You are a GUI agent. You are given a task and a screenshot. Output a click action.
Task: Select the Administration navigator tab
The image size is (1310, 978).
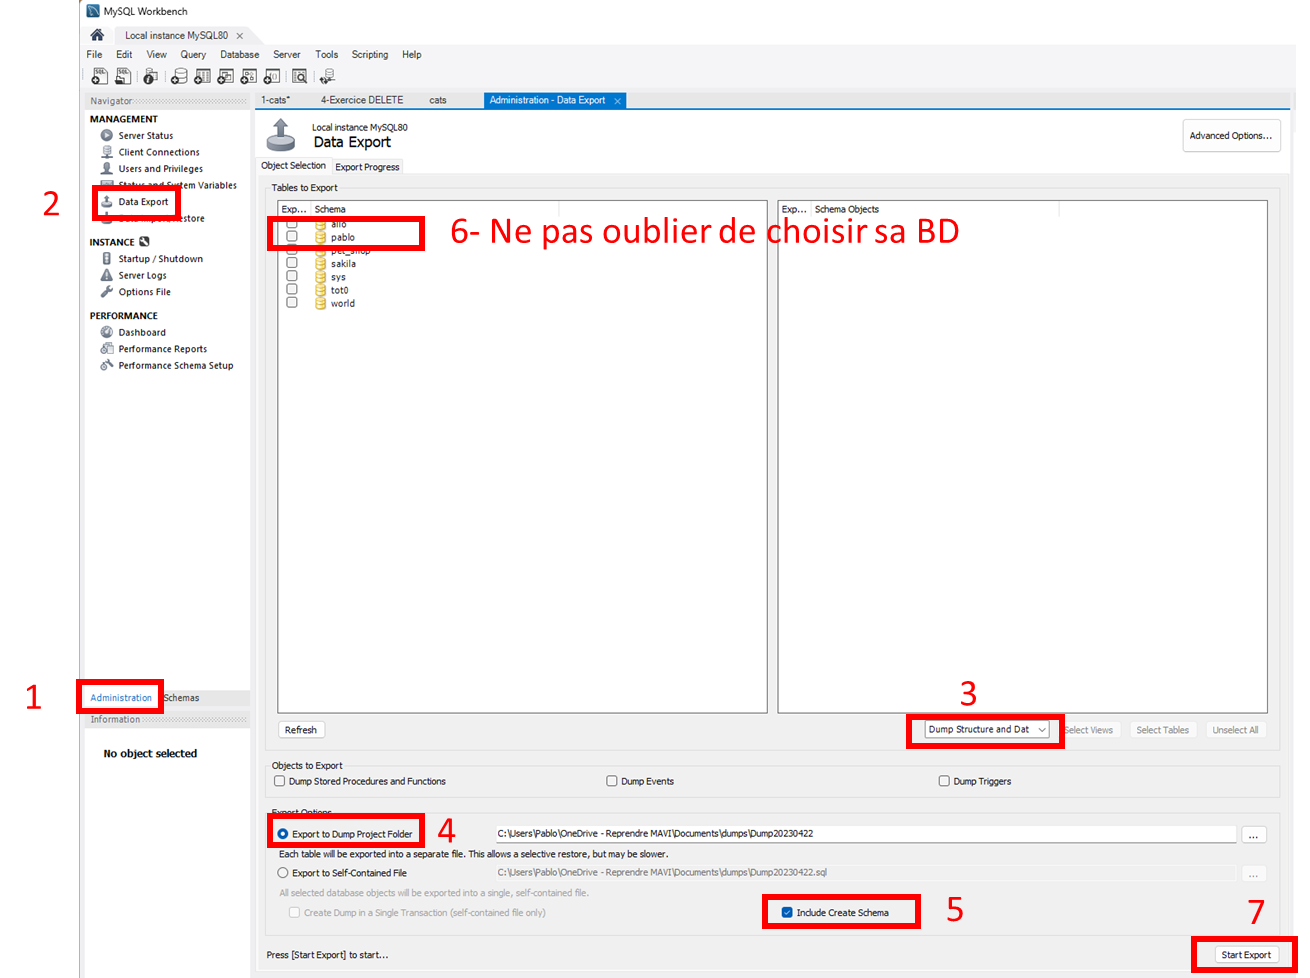point(121,698)
